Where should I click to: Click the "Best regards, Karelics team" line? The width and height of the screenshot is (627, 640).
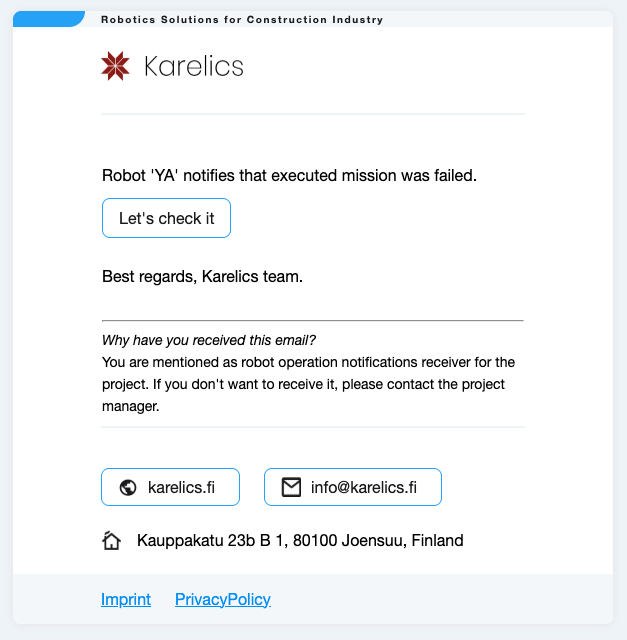point(202,276)
